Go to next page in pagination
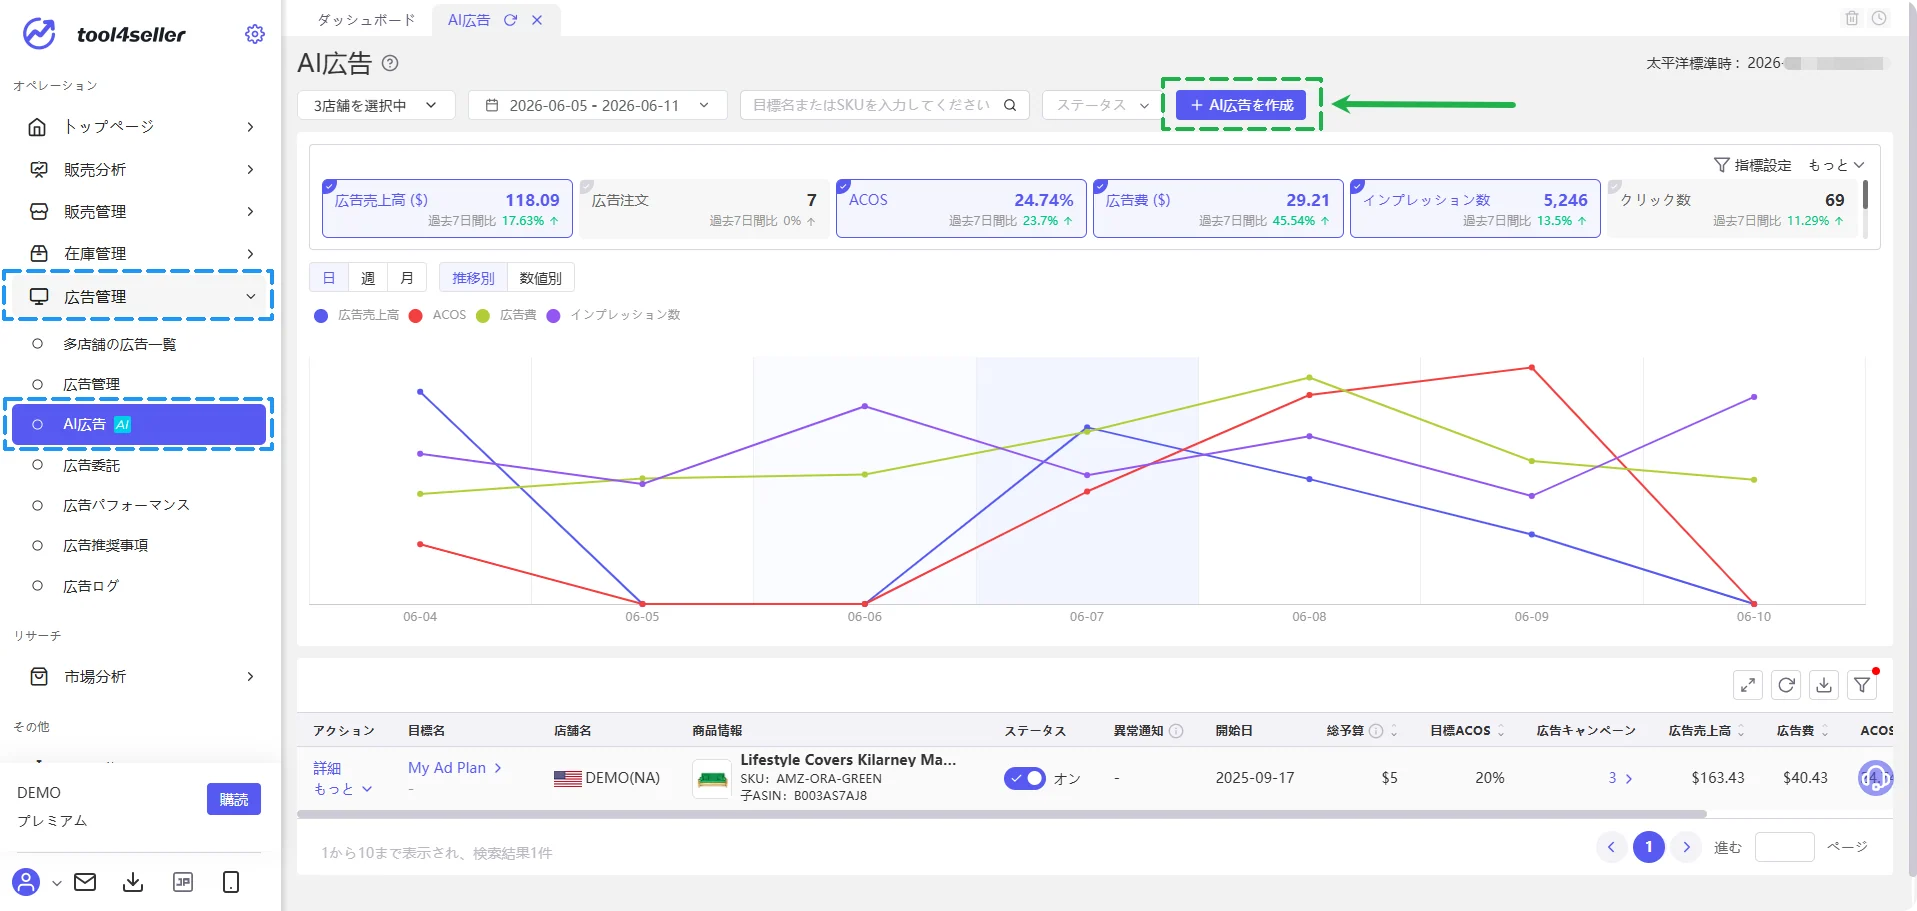Viewport: 1917px width, 911px height. click(x=1686, y=847)
